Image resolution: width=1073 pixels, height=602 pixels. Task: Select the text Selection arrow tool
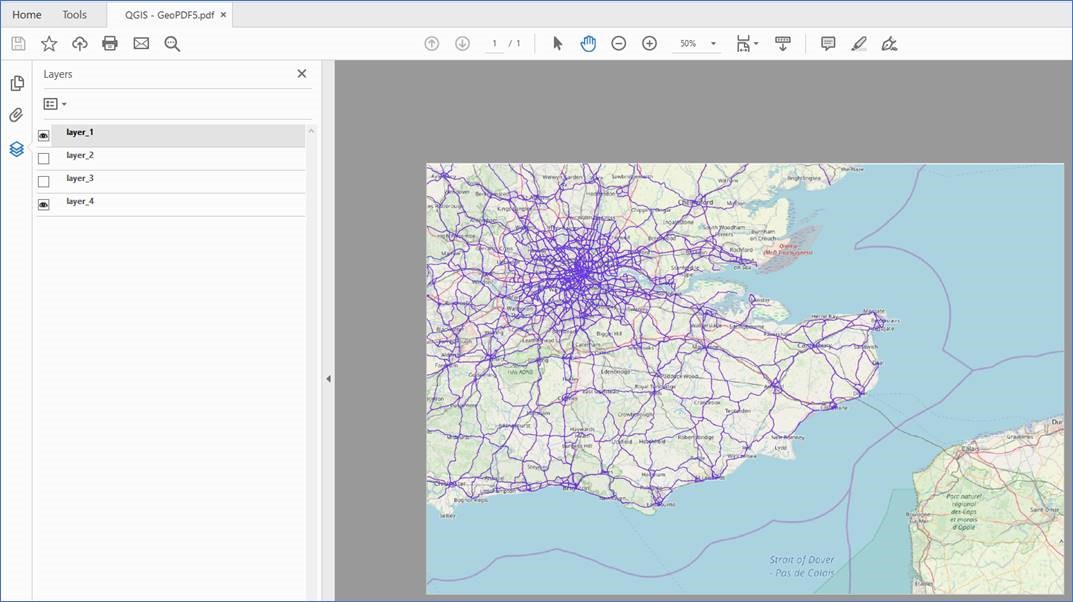pos(557,43)
